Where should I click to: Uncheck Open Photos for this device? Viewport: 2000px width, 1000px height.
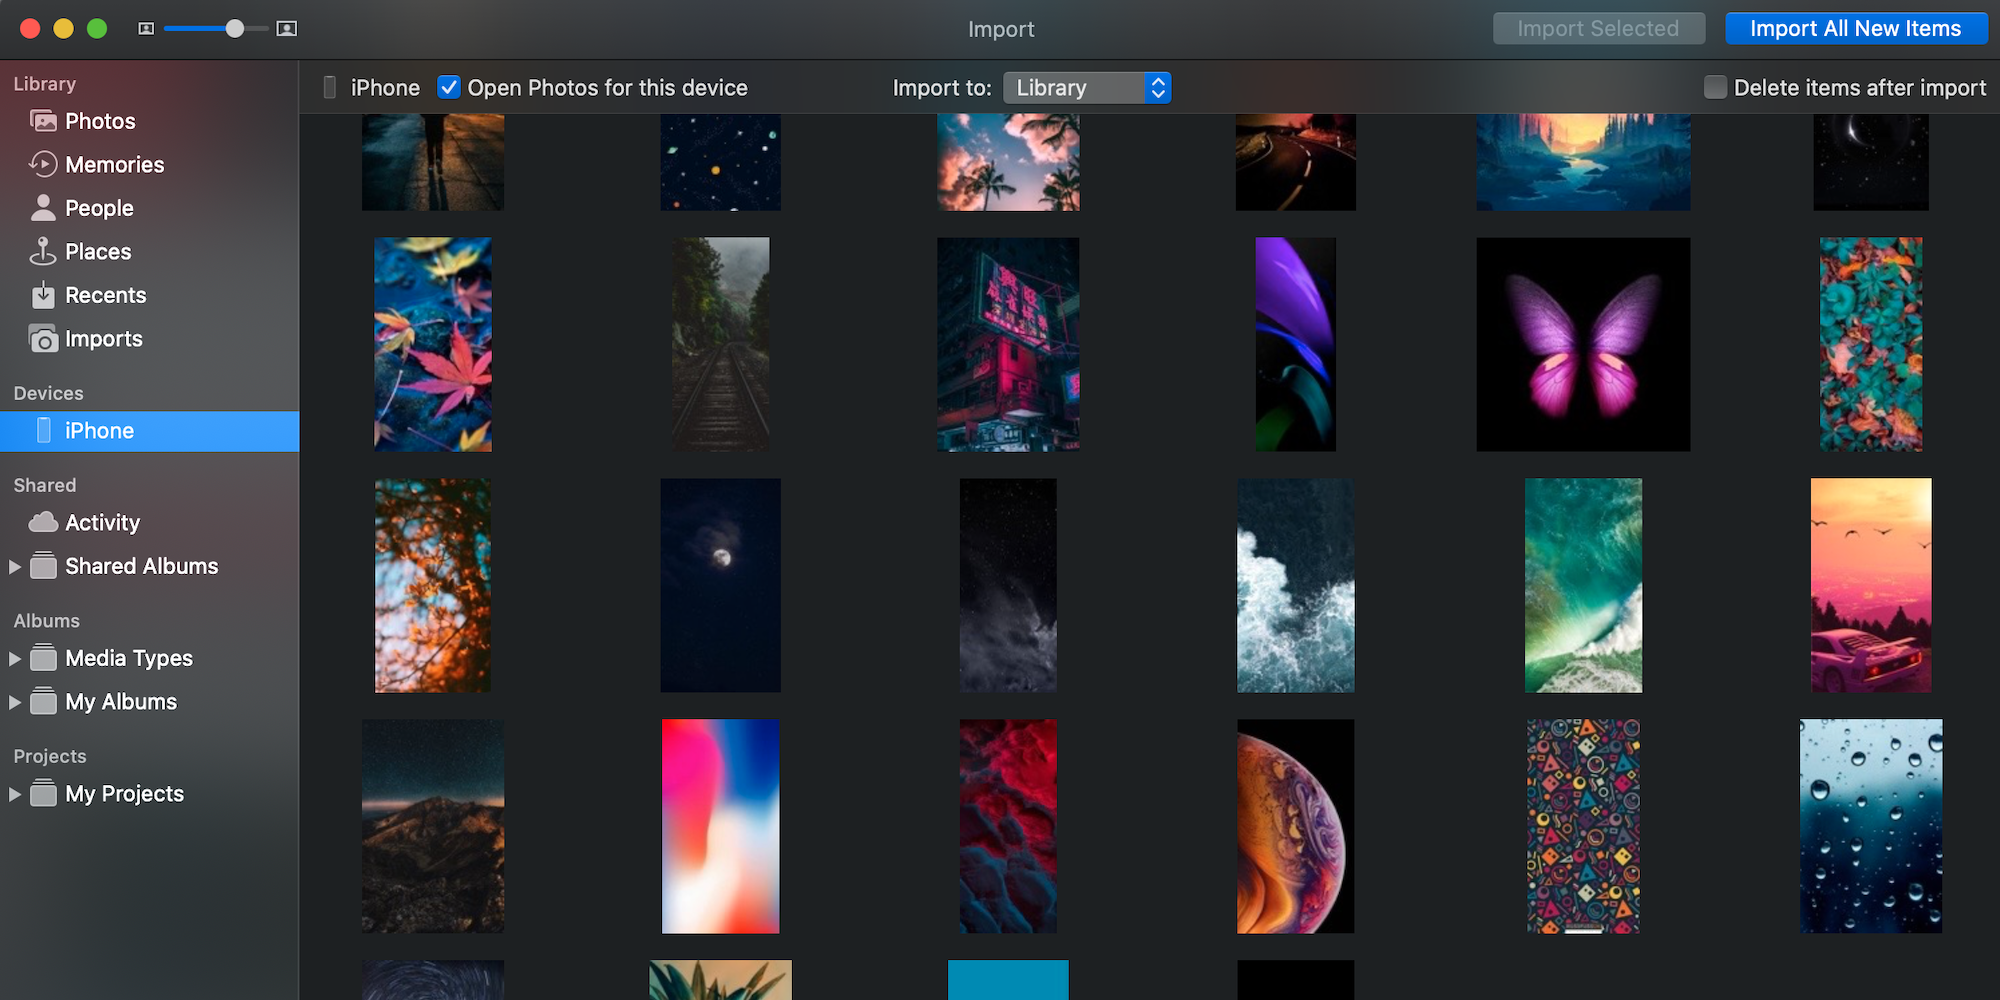click(x=449, y=88)
